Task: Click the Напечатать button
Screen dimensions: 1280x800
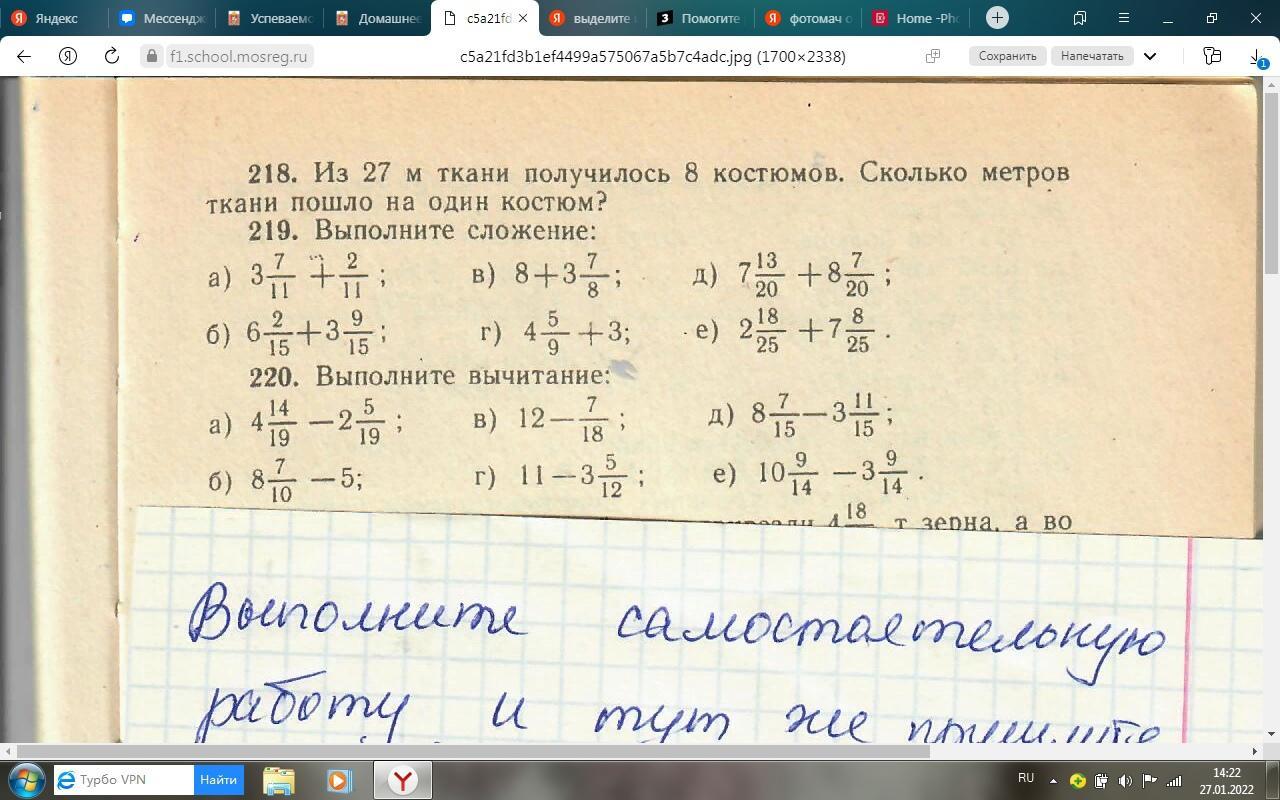Action: pyautogui.click(x=1092, y=56)
